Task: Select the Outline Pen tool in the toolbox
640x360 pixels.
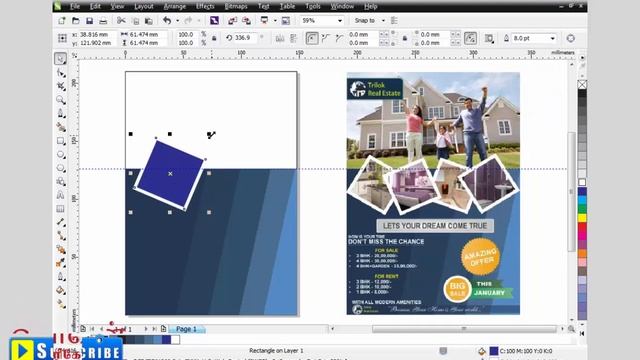Action: [x=61, y=277]
